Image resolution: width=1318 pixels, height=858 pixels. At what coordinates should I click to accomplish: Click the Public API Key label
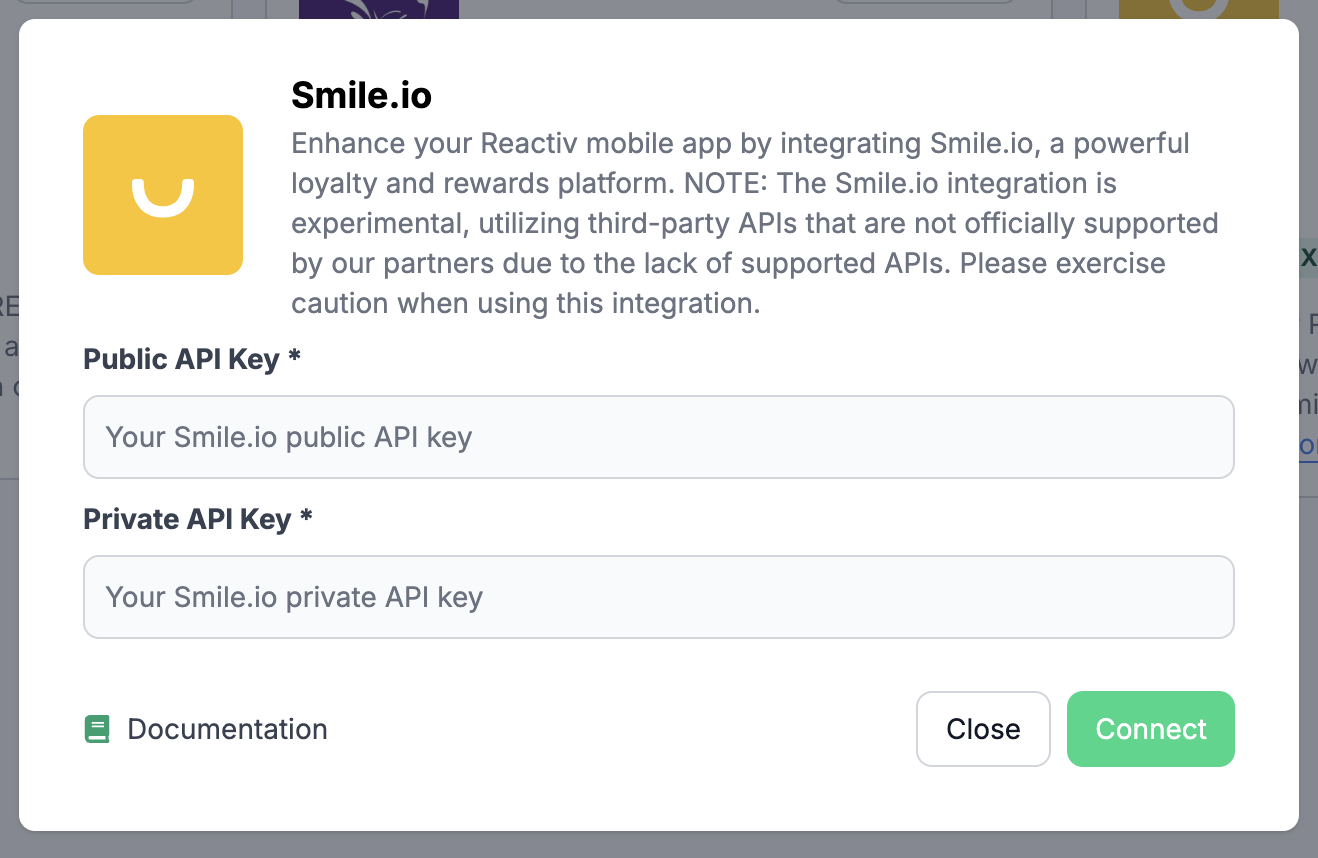pos(181,359)
